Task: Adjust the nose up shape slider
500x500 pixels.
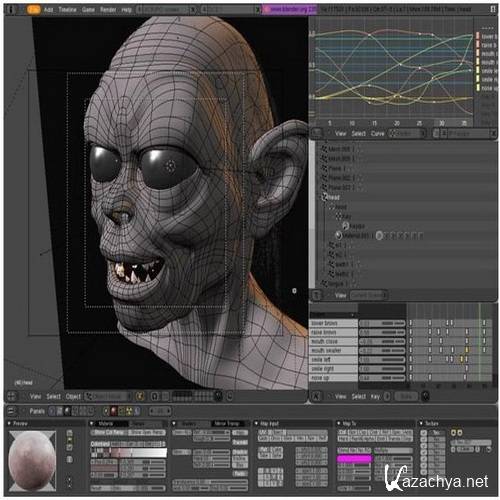Action: [x=382, y=378]
